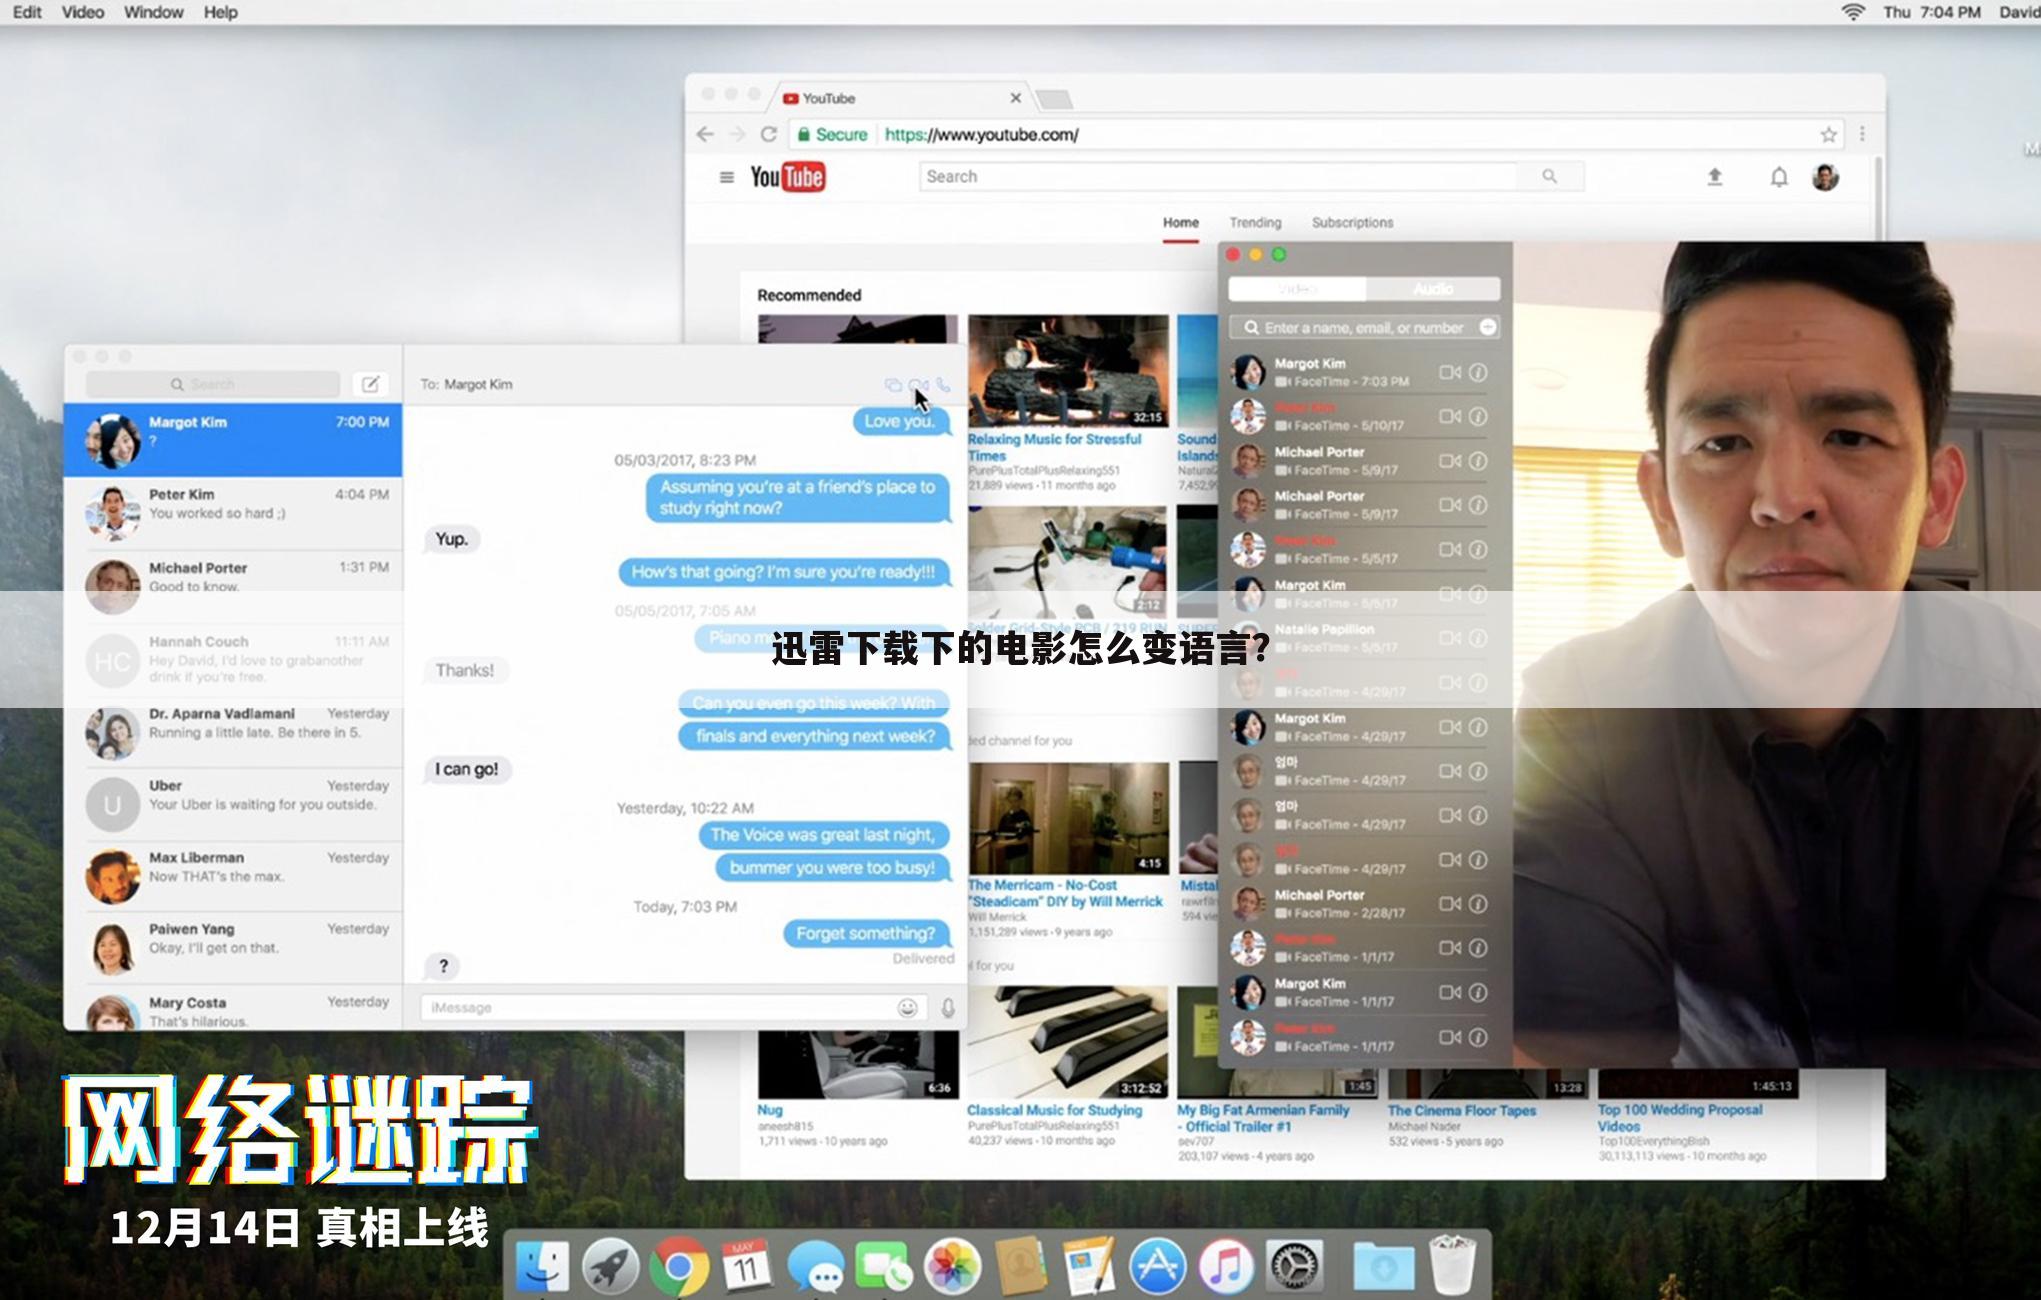Viewport: 2041px width, 1300px height.
Task: Open Peter Kim conversation
Action: [233, 513]
